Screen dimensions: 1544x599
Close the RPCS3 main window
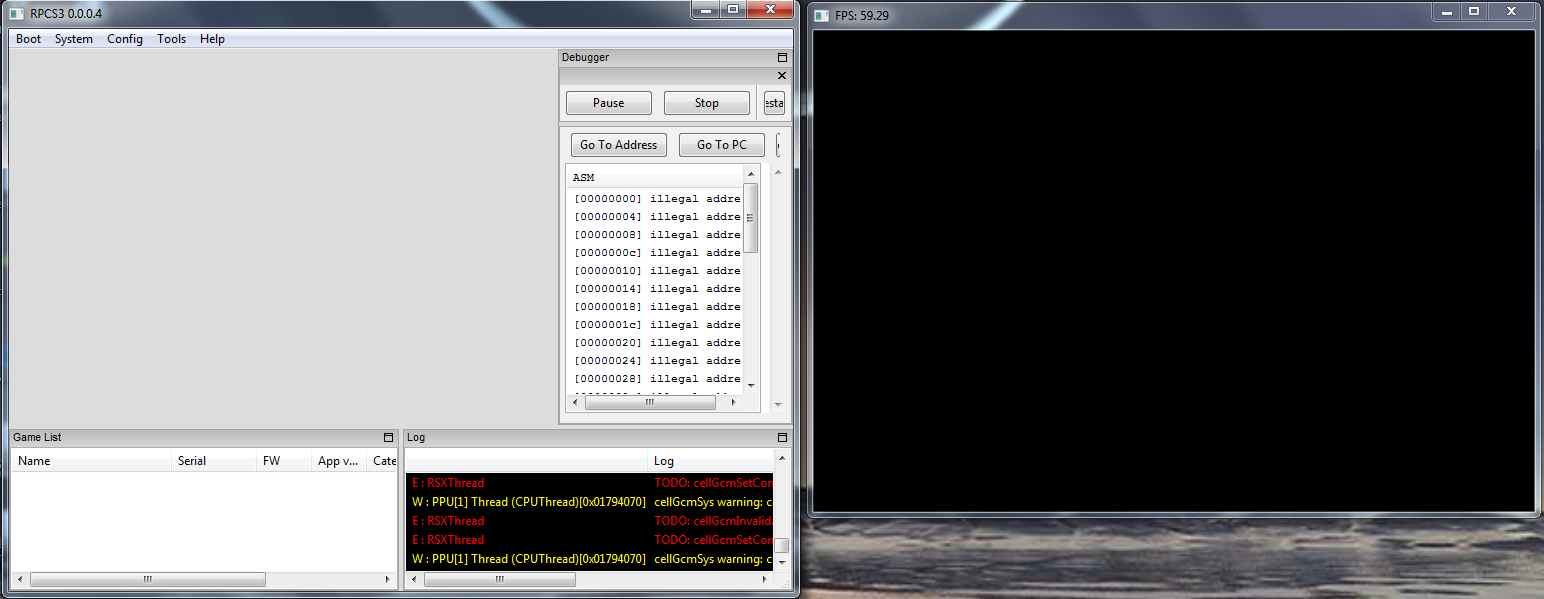click(771, 9)
